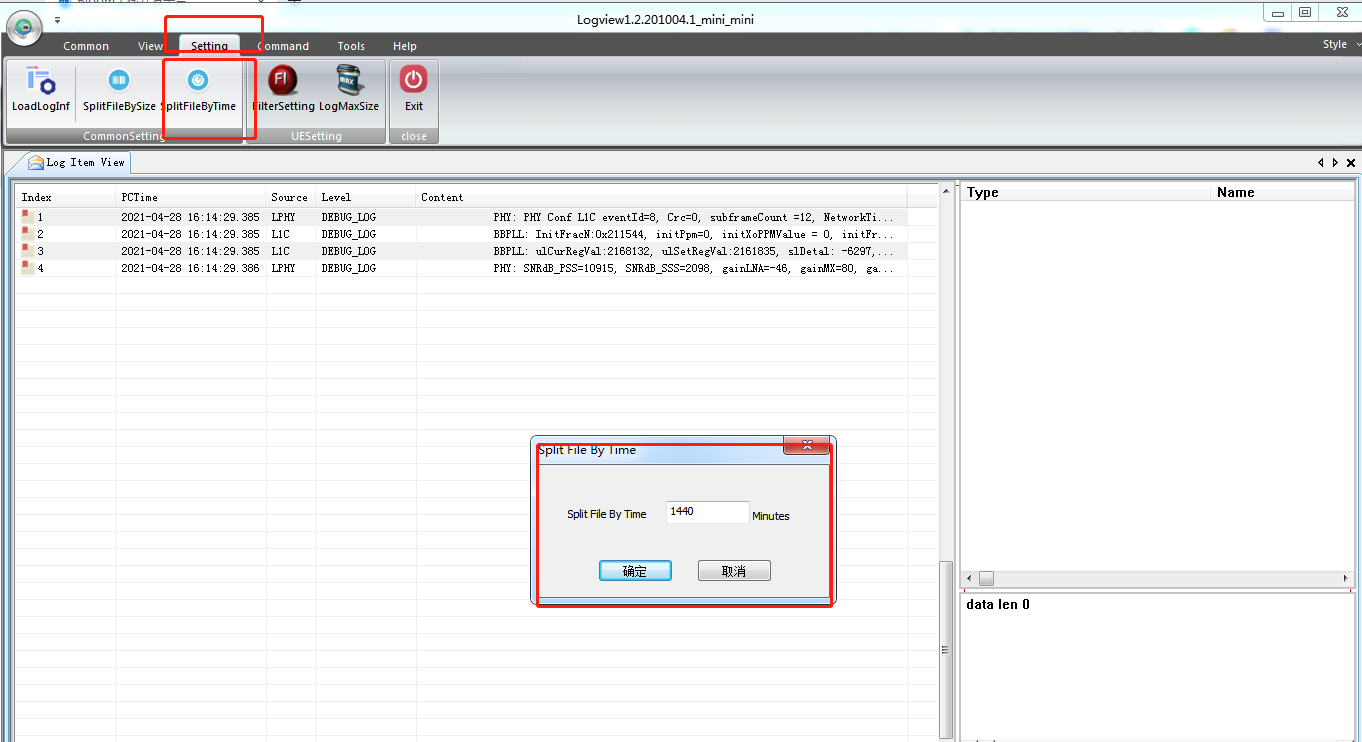
Task: Click the Minutes input field
Action: (x=707, y=512)
